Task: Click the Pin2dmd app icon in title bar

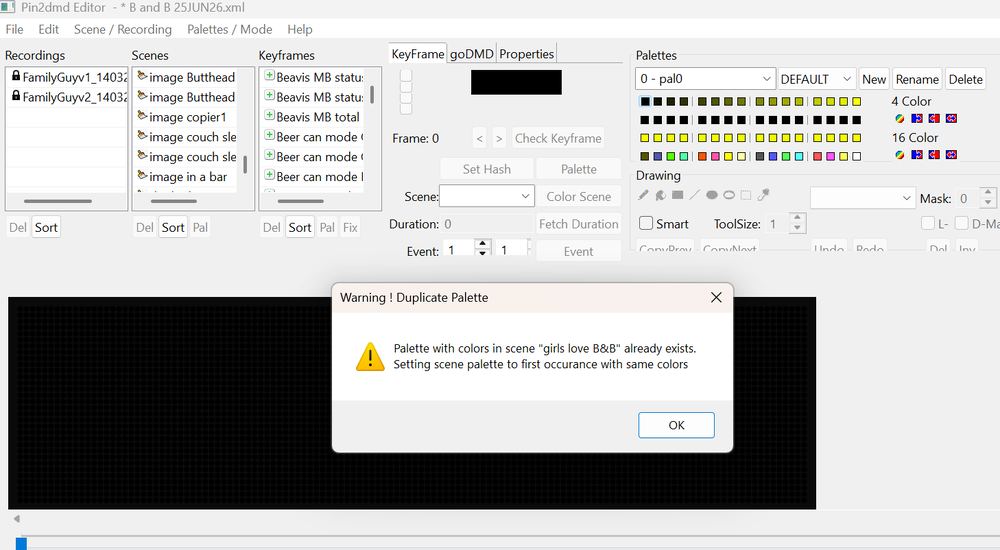Action: click(x=8, y=7)
